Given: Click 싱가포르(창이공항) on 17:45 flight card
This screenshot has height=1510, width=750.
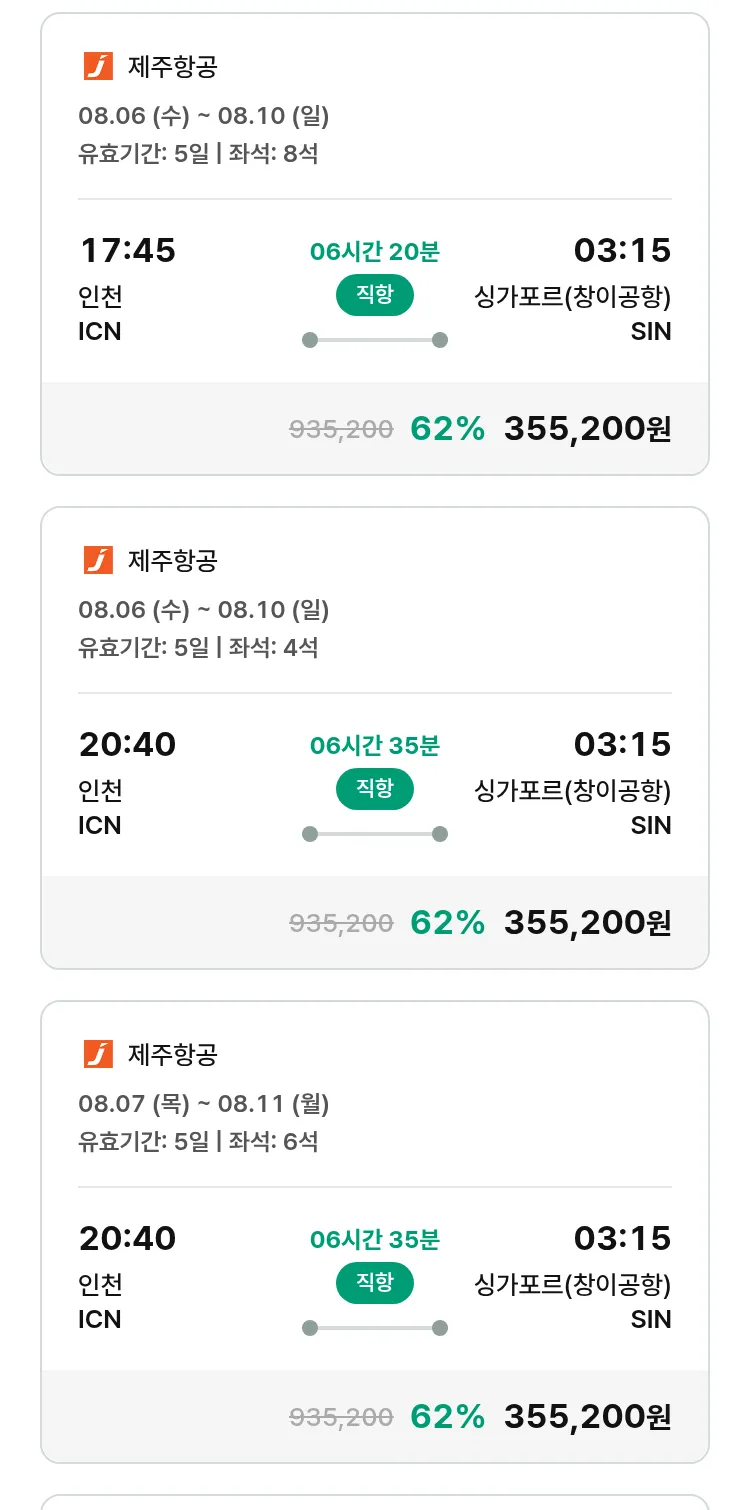Looking at the screenshot, I should click(572, 297).
